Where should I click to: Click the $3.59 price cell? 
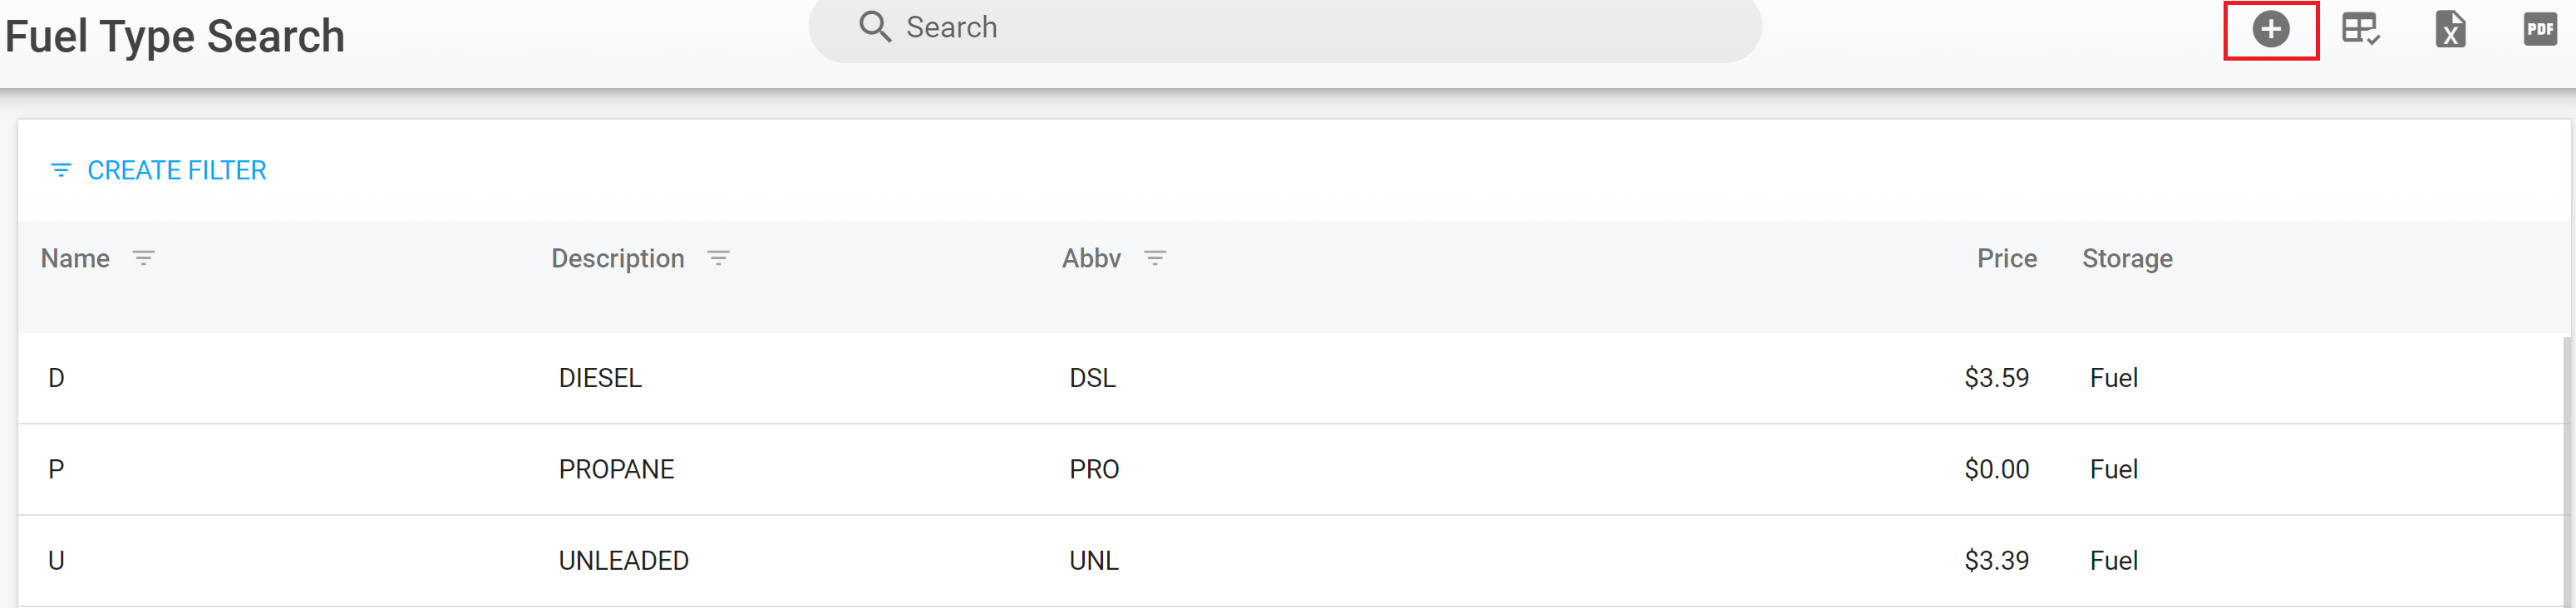(x=1996, y=378)
